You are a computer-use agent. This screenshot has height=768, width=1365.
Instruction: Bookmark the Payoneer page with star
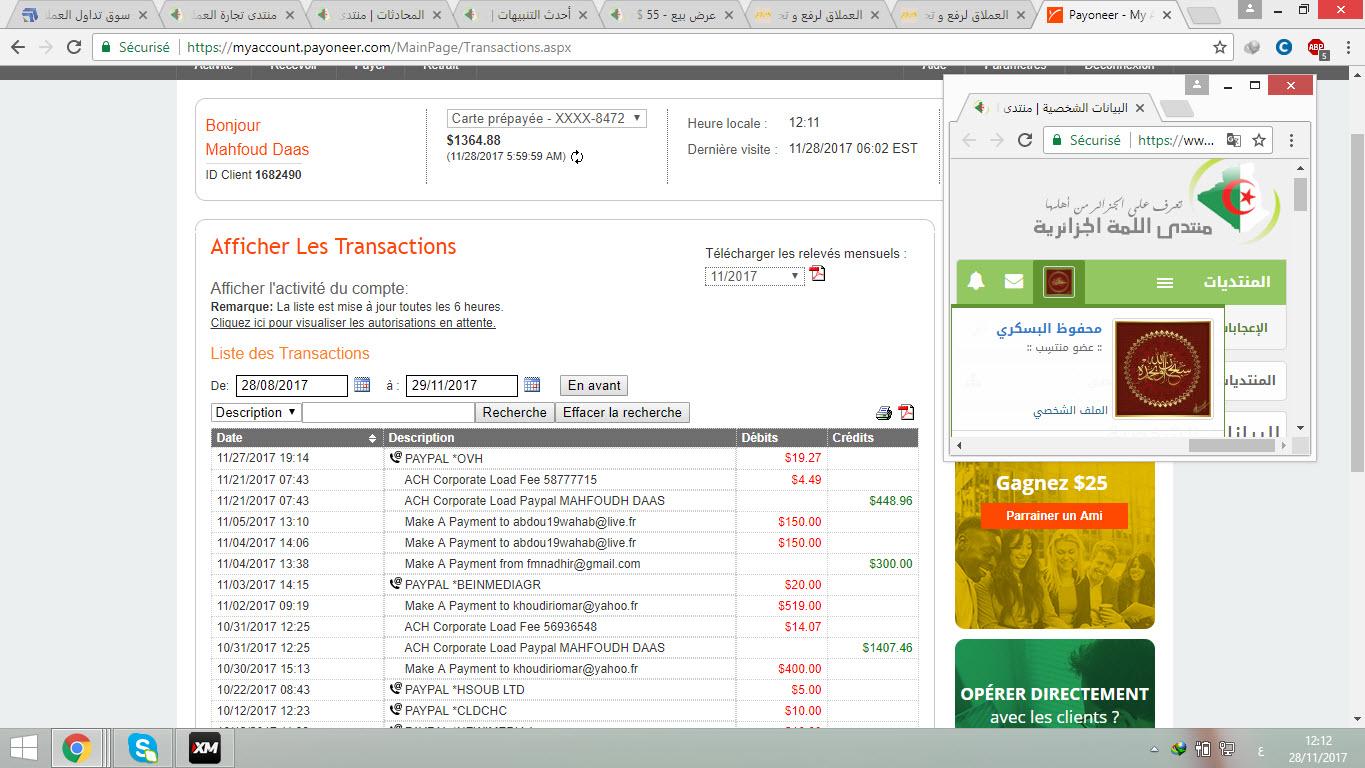[x=1219, y=47]
